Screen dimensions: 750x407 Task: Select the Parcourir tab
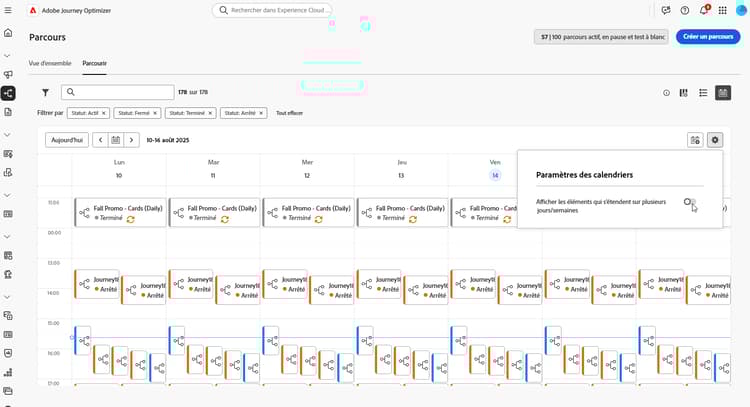[94, 63]
